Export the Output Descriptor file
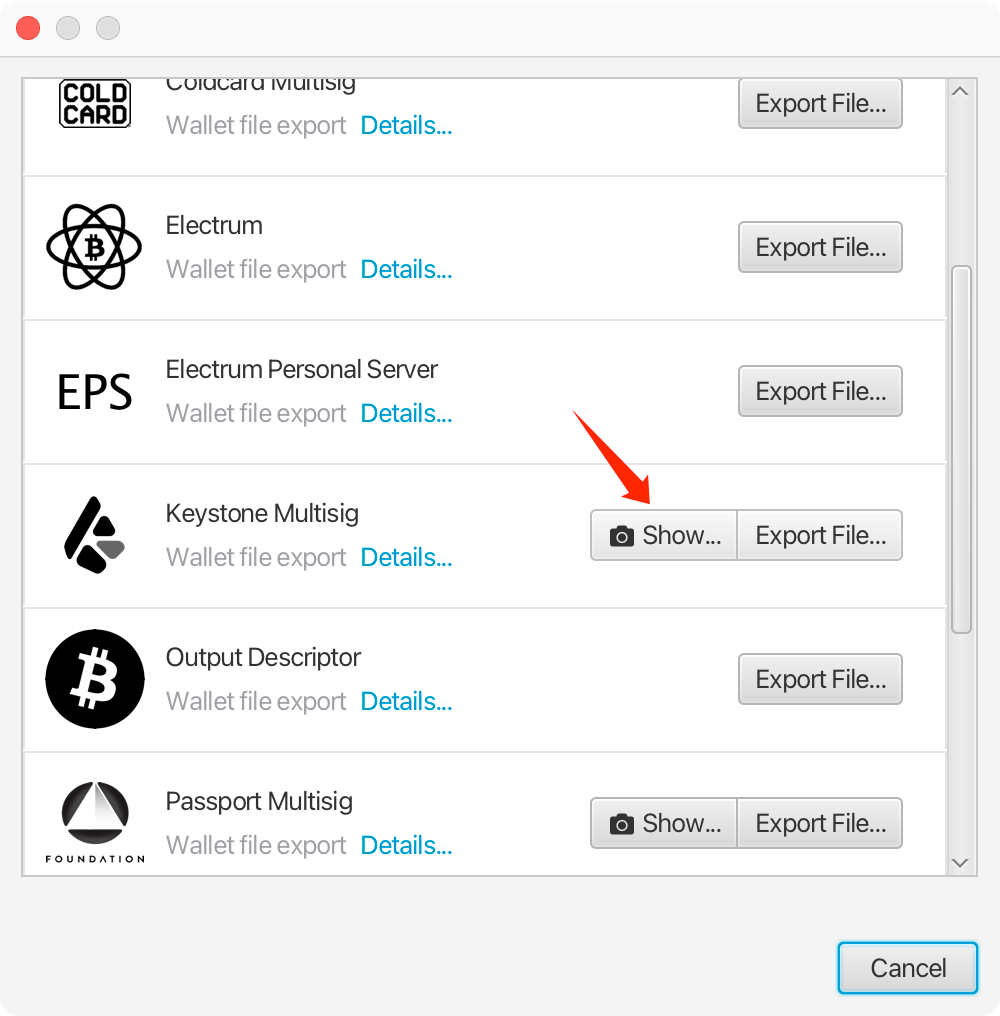 pyautogui.click(x=820, y=679)
